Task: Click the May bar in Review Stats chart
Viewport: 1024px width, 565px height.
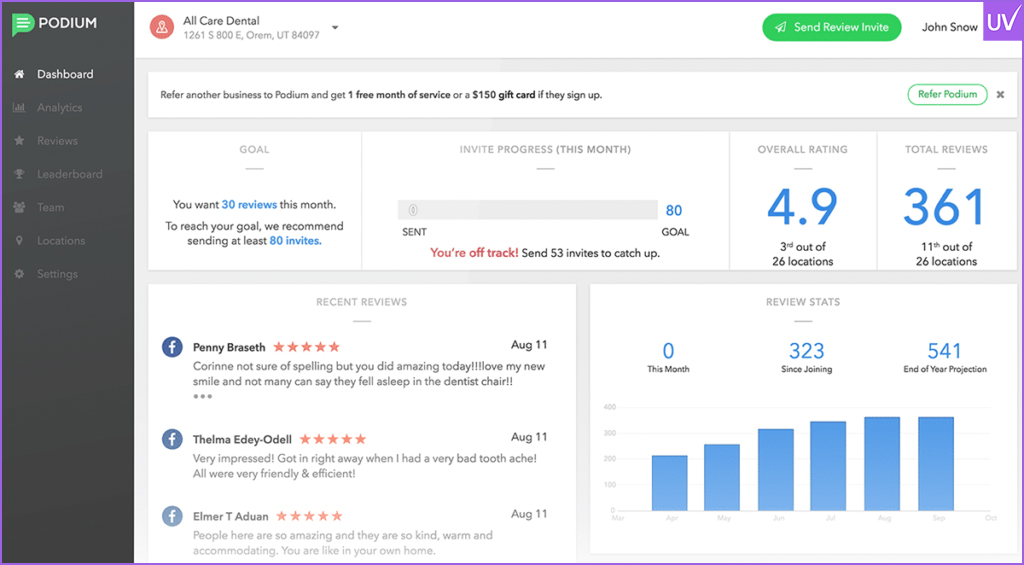Action: coord(722,477)
